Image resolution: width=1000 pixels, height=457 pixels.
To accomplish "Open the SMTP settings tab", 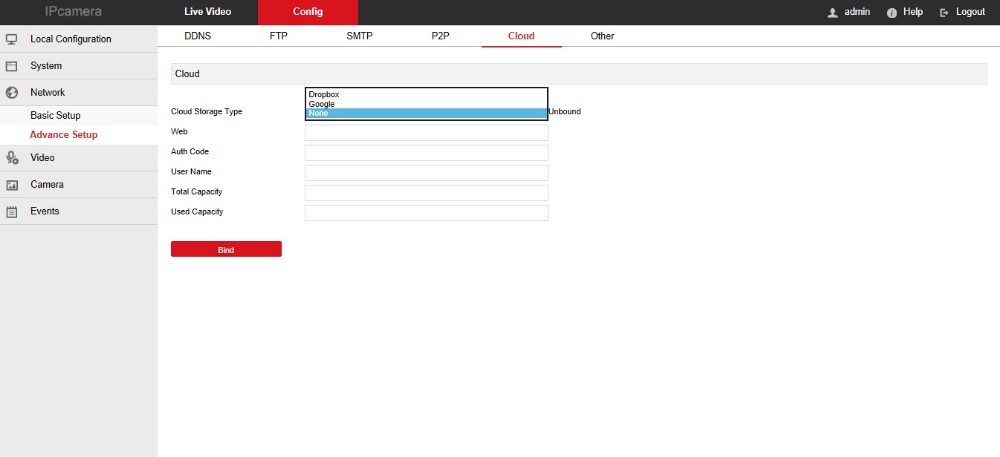I will [359, 36].
